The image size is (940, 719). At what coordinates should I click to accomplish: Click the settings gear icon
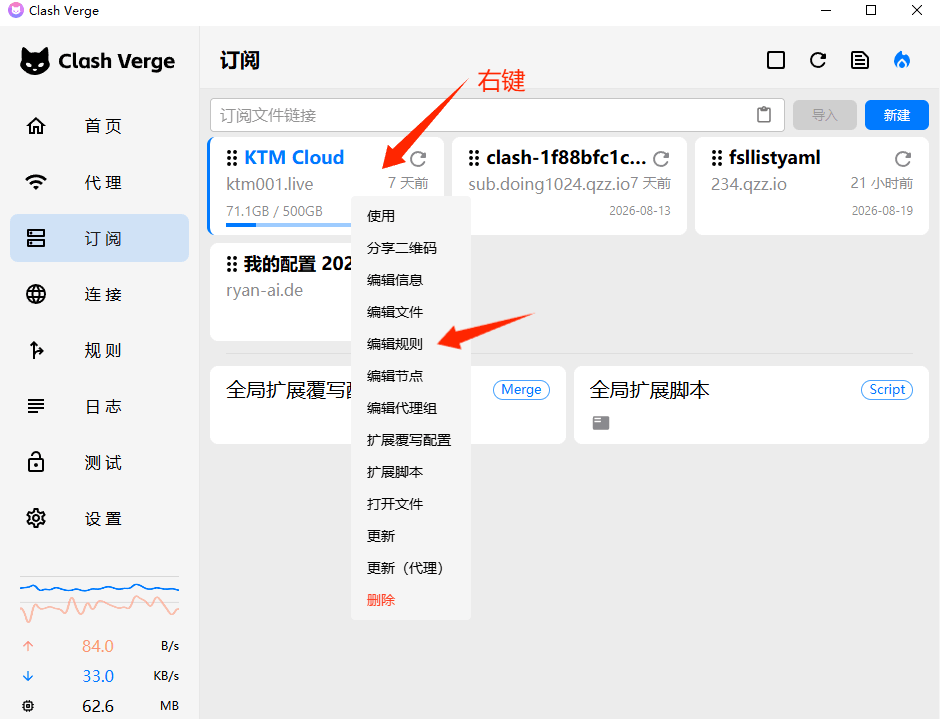click(x=36, y=518)
